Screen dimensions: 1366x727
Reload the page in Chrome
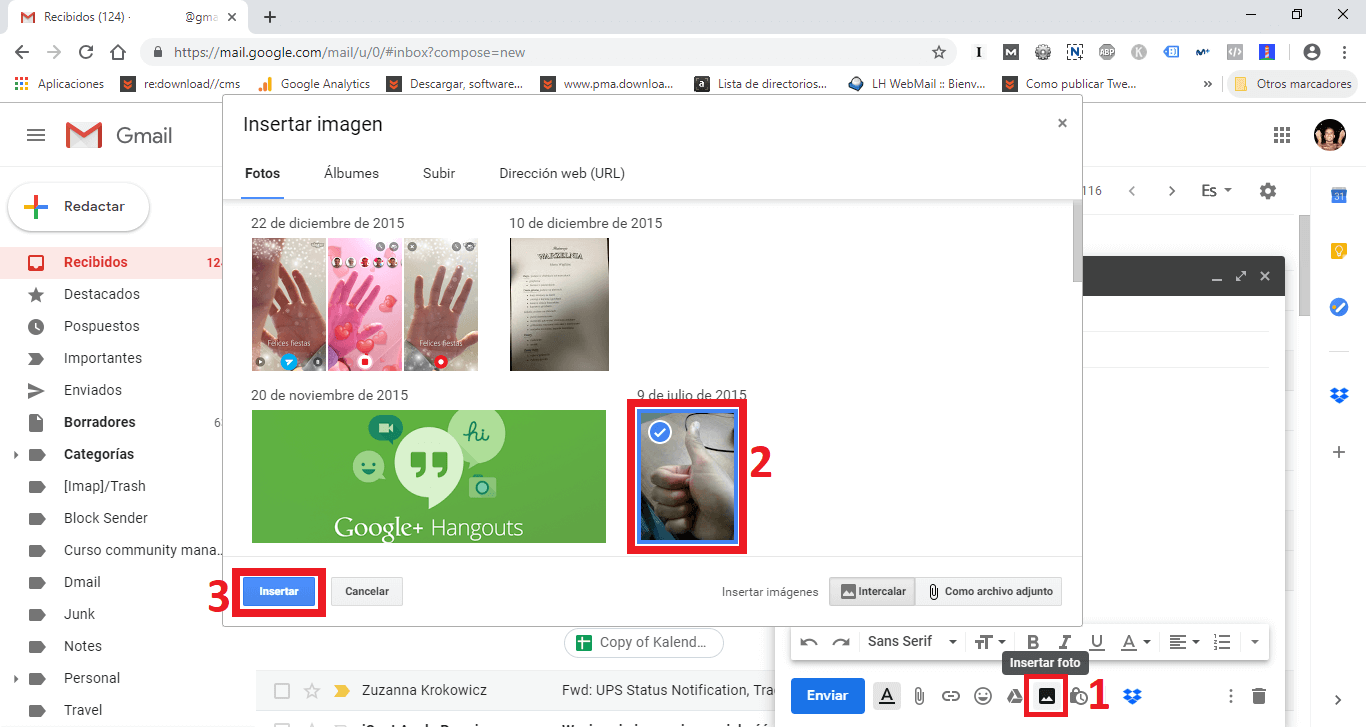point(86,52)
